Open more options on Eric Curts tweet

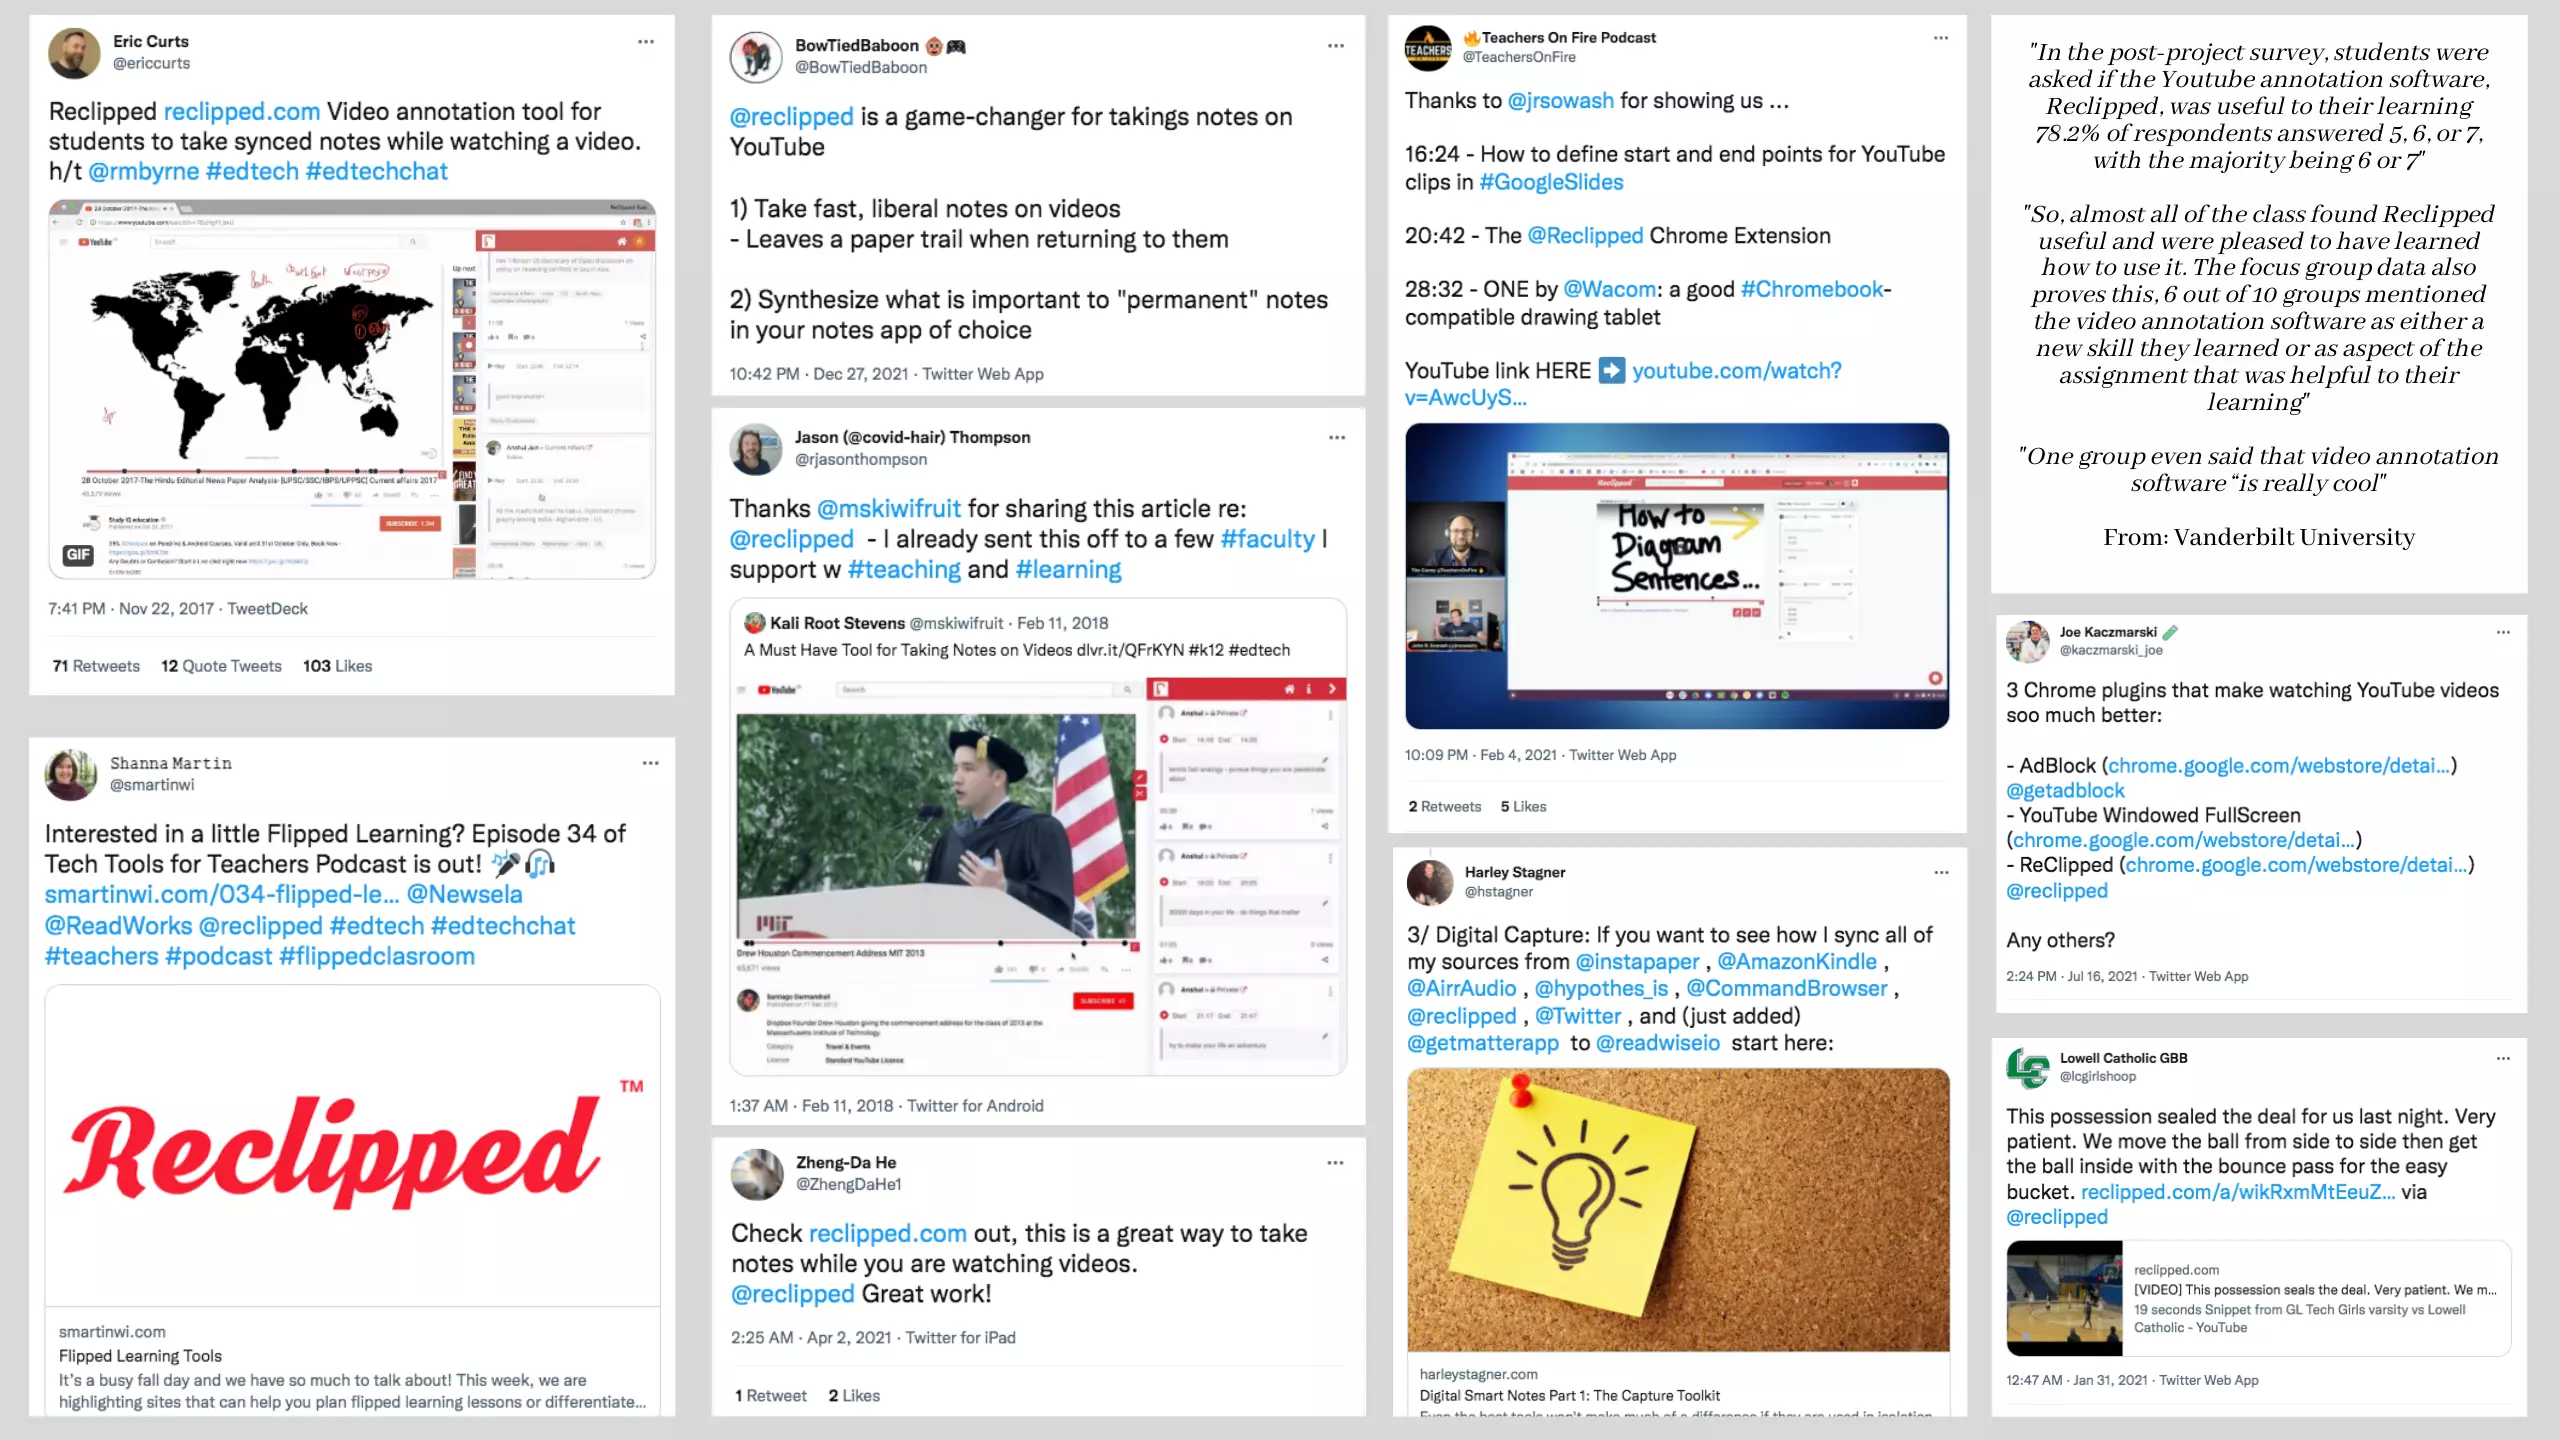(646, 42)
